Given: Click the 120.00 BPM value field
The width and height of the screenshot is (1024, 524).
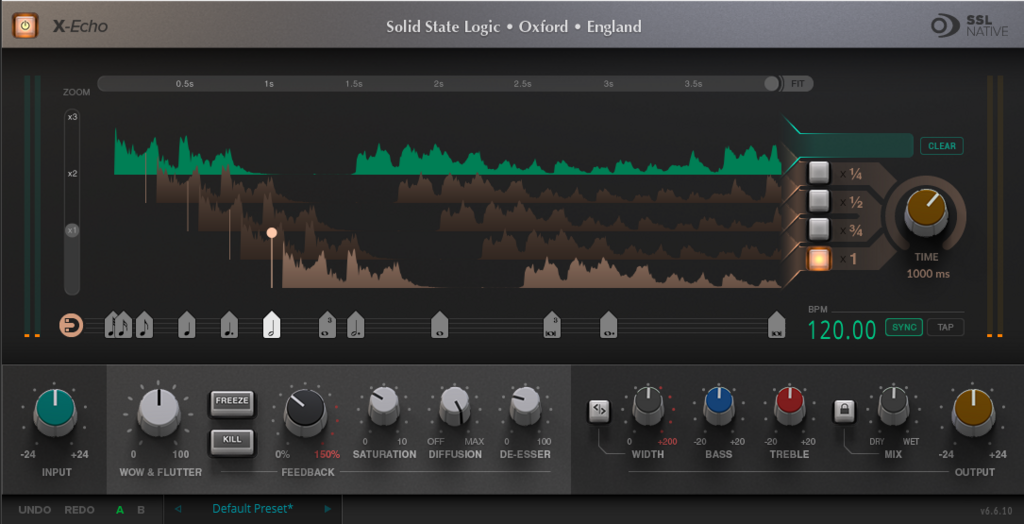Looking at the screenshot, I should (842, 330).
